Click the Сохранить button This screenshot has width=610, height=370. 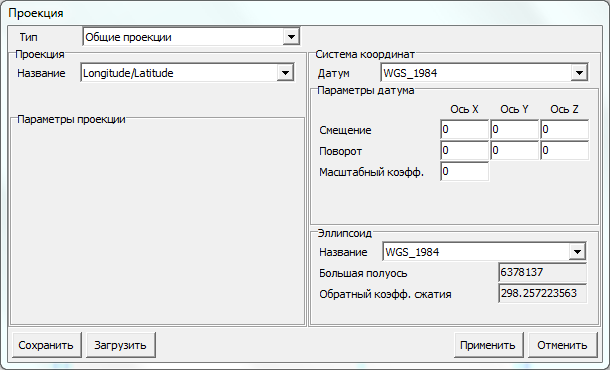[46, 345]
